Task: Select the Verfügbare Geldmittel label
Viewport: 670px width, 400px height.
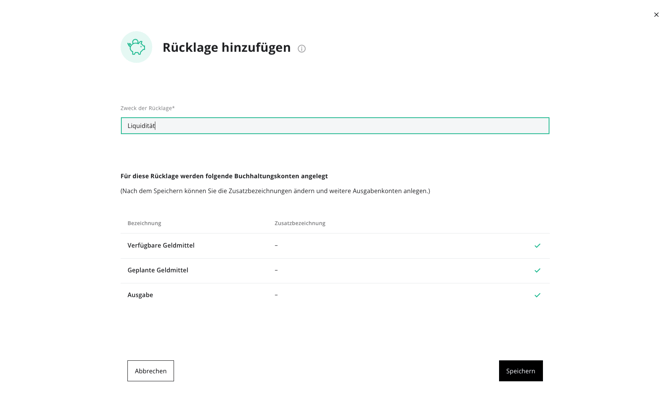Action: tap(161, 245)
